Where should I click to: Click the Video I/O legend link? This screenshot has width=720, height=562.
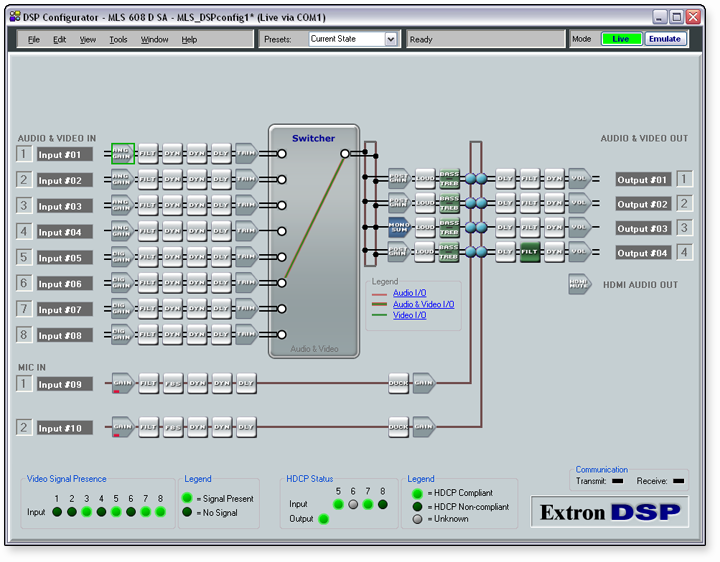[409, 315]
